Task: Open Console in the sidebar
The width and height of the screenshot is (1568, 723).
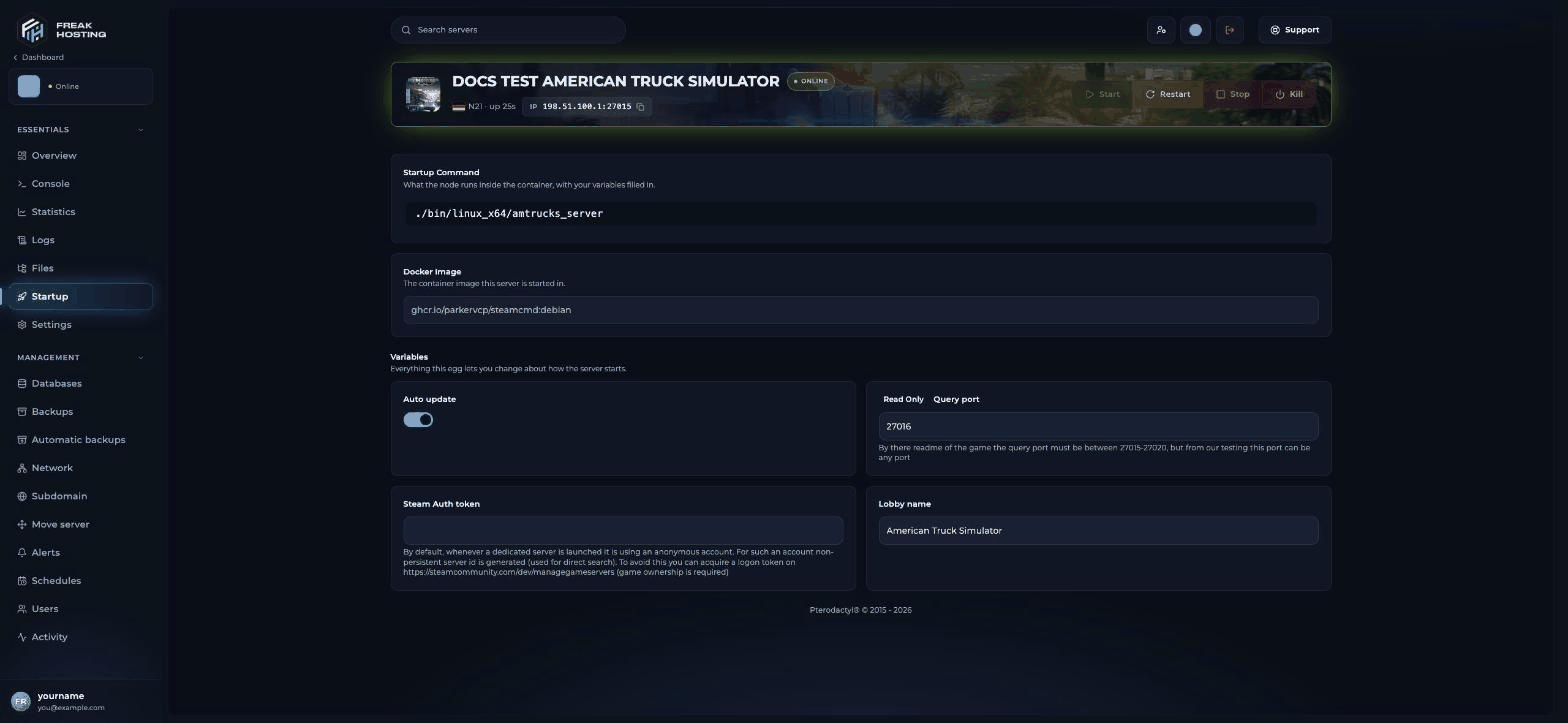Action: pyautogui.click(x=80, y=184)
